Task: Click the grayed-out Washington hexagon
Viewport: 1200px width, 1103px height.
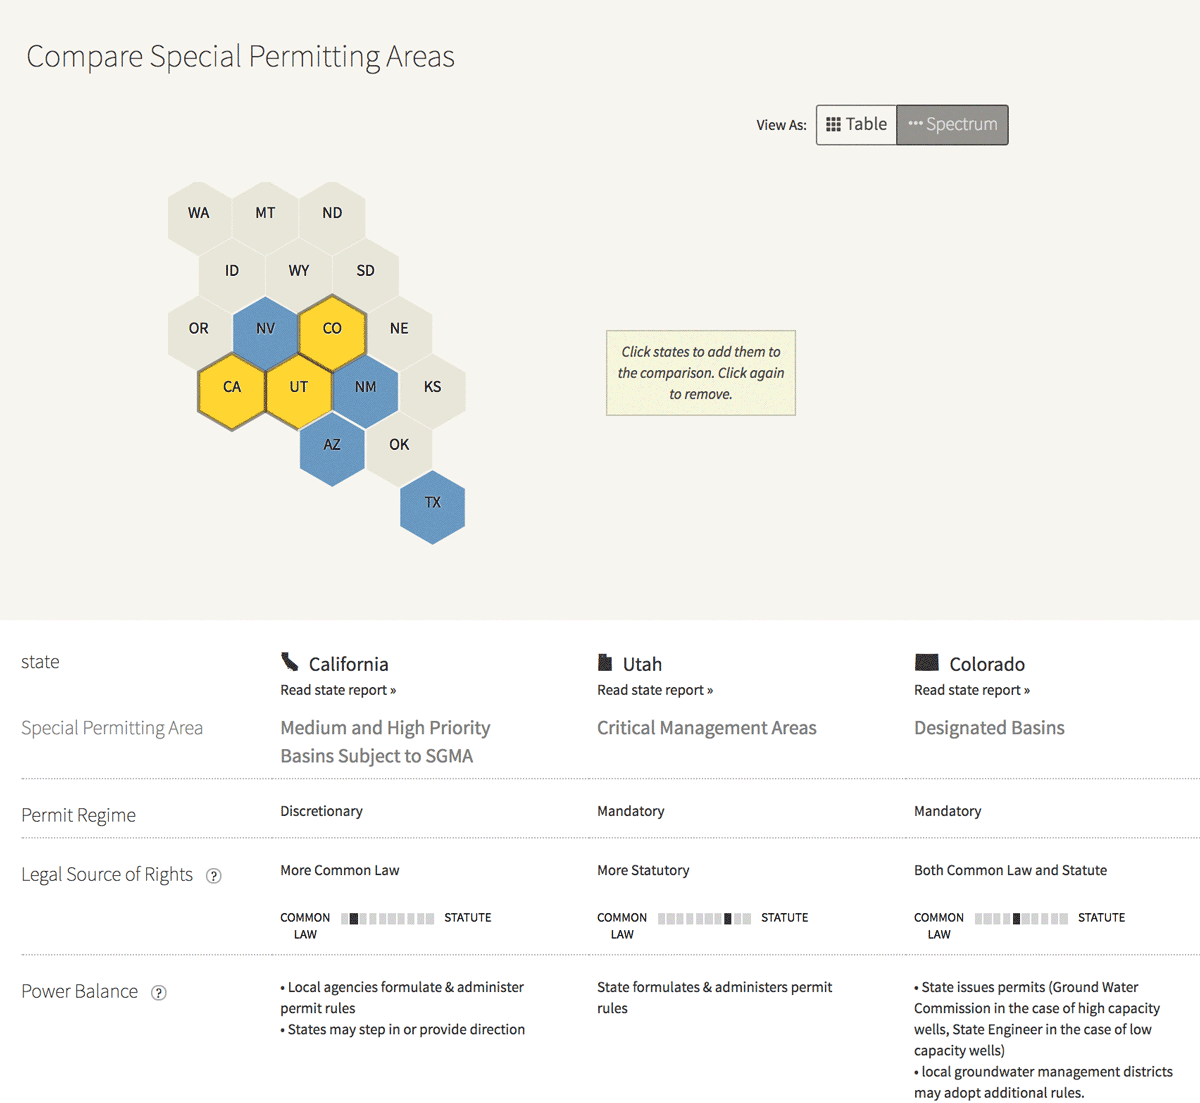Action: pos(199,213)
